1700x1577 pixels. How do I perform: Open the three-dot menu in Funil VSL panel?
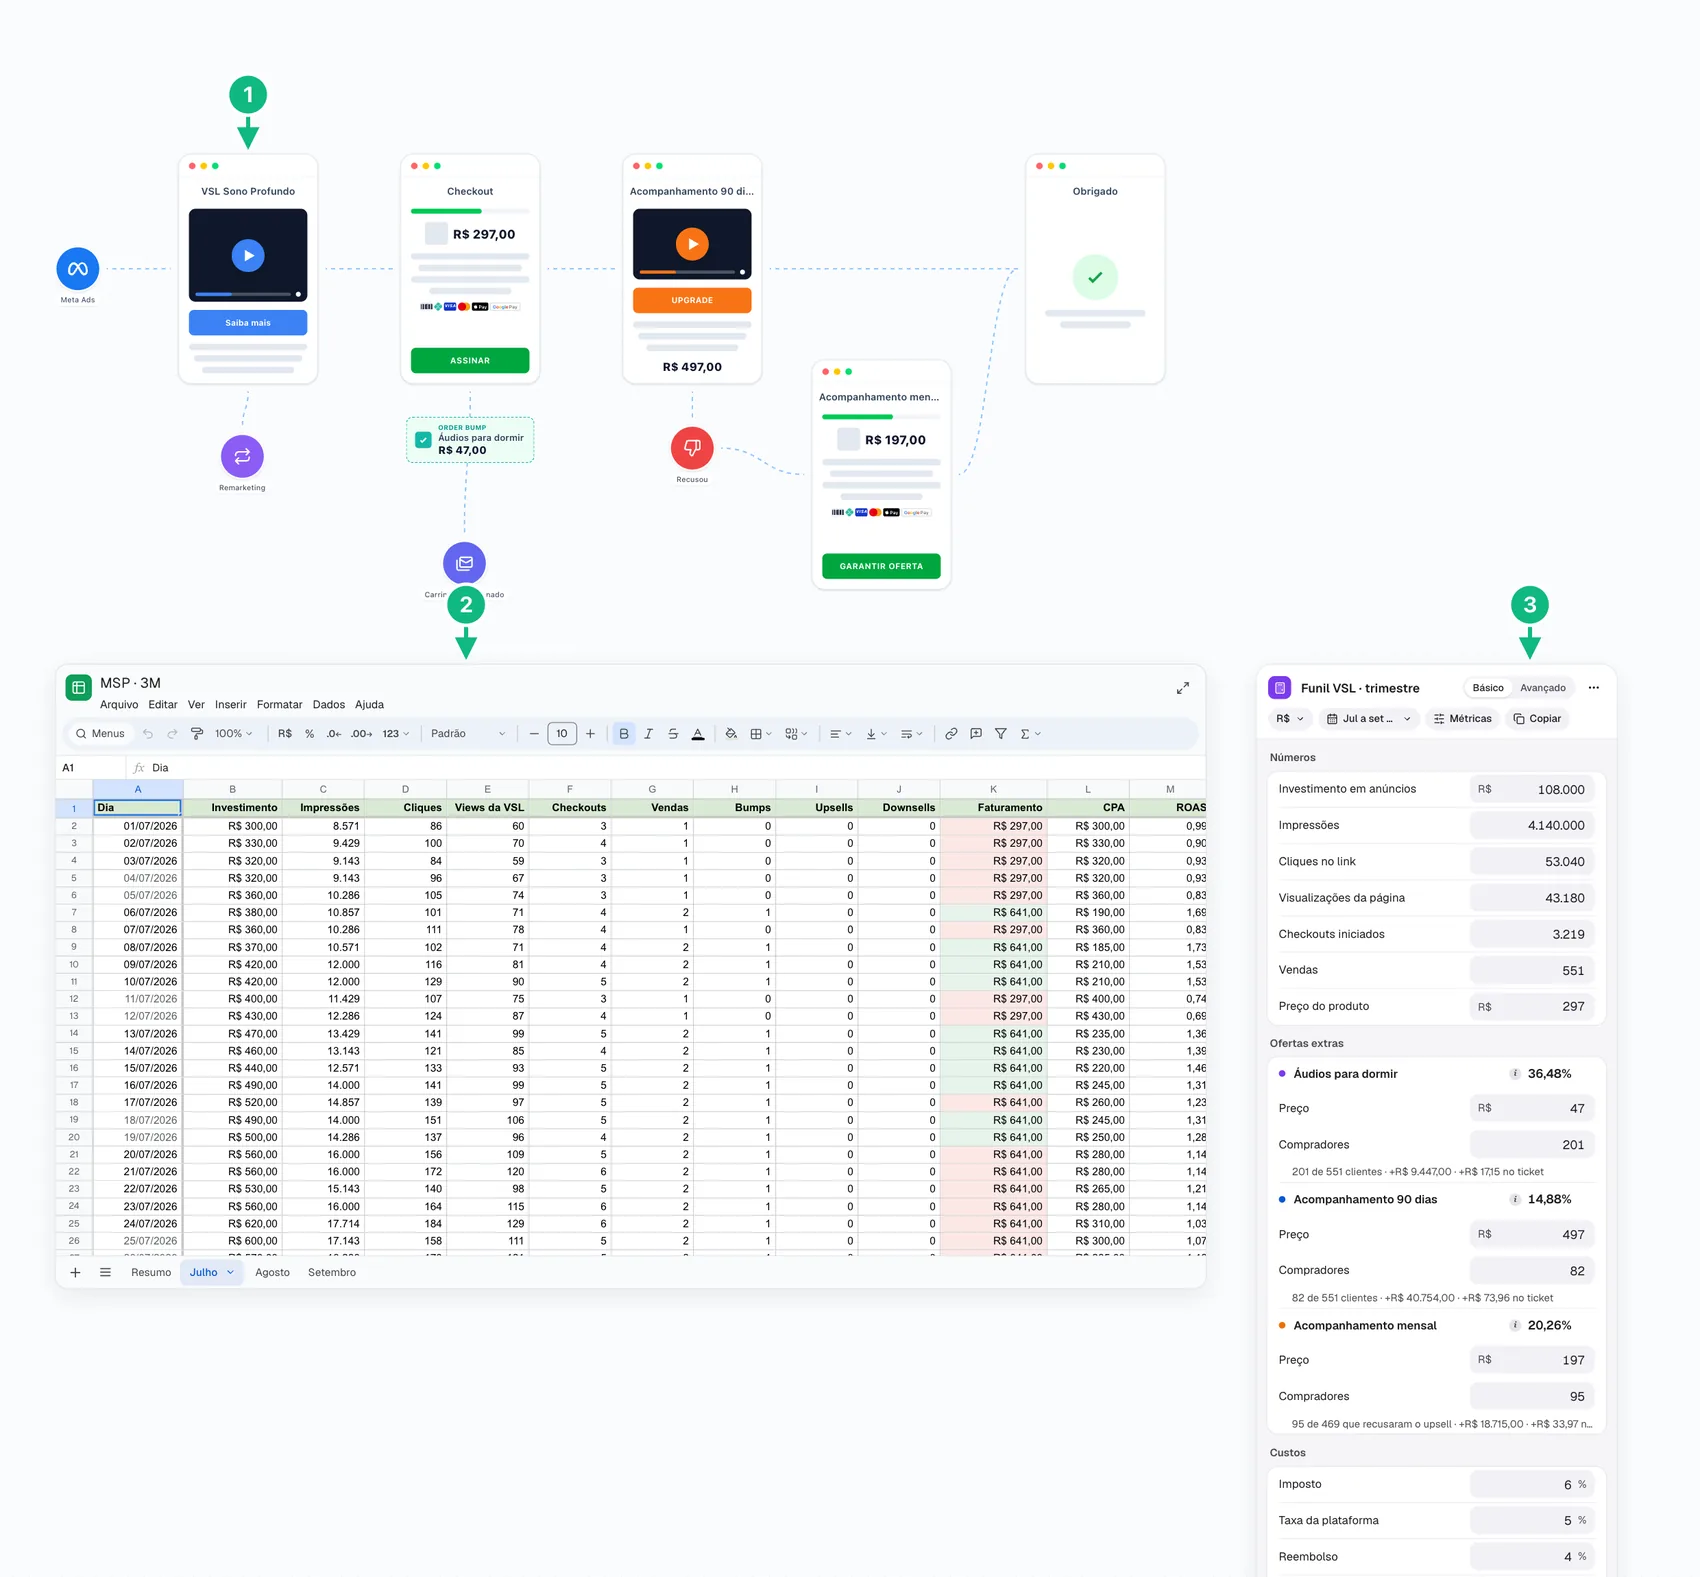pyautogui.click(x=1594, y=688)
